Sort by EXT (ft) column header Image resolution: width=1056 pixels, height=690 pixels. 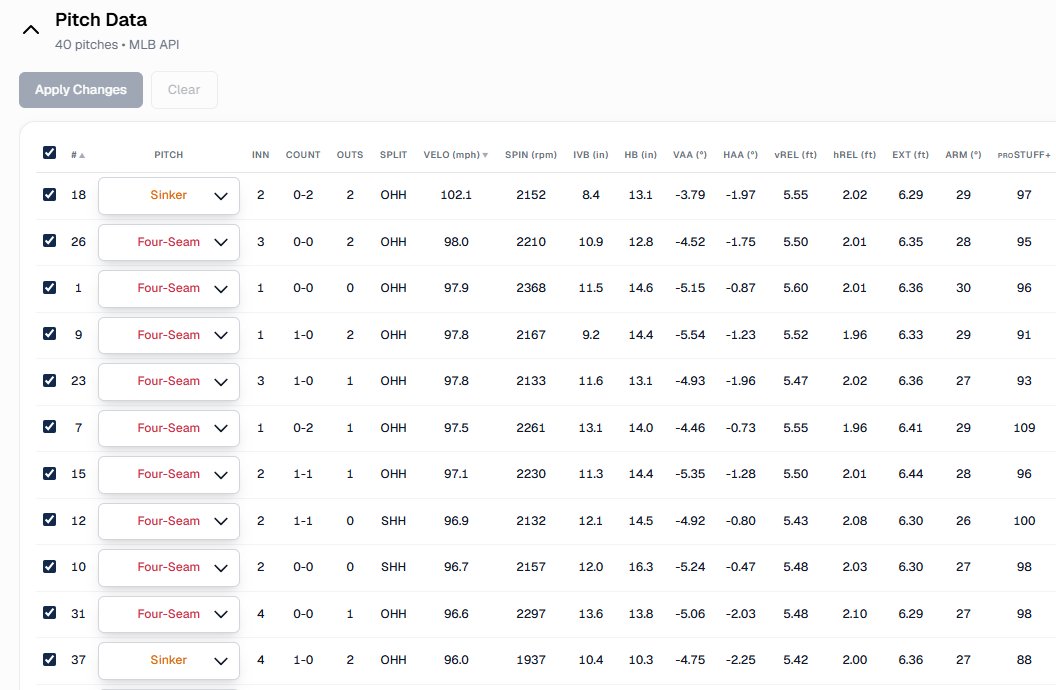[x=911, y=155]
